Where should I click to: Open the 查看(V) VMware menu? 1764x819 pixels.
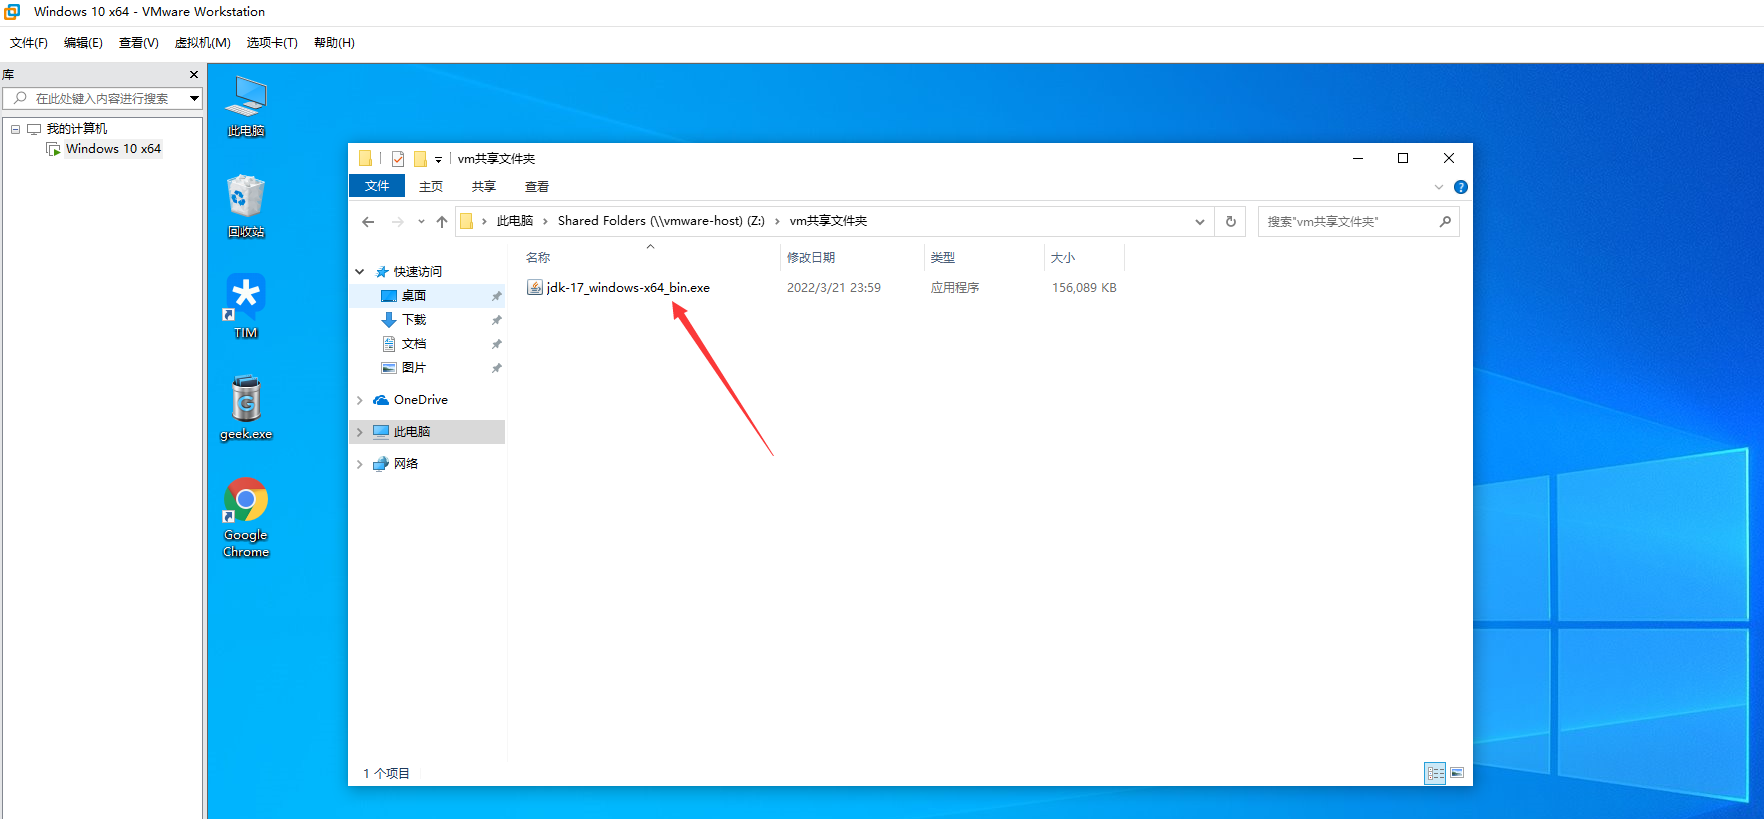(139, 43)
